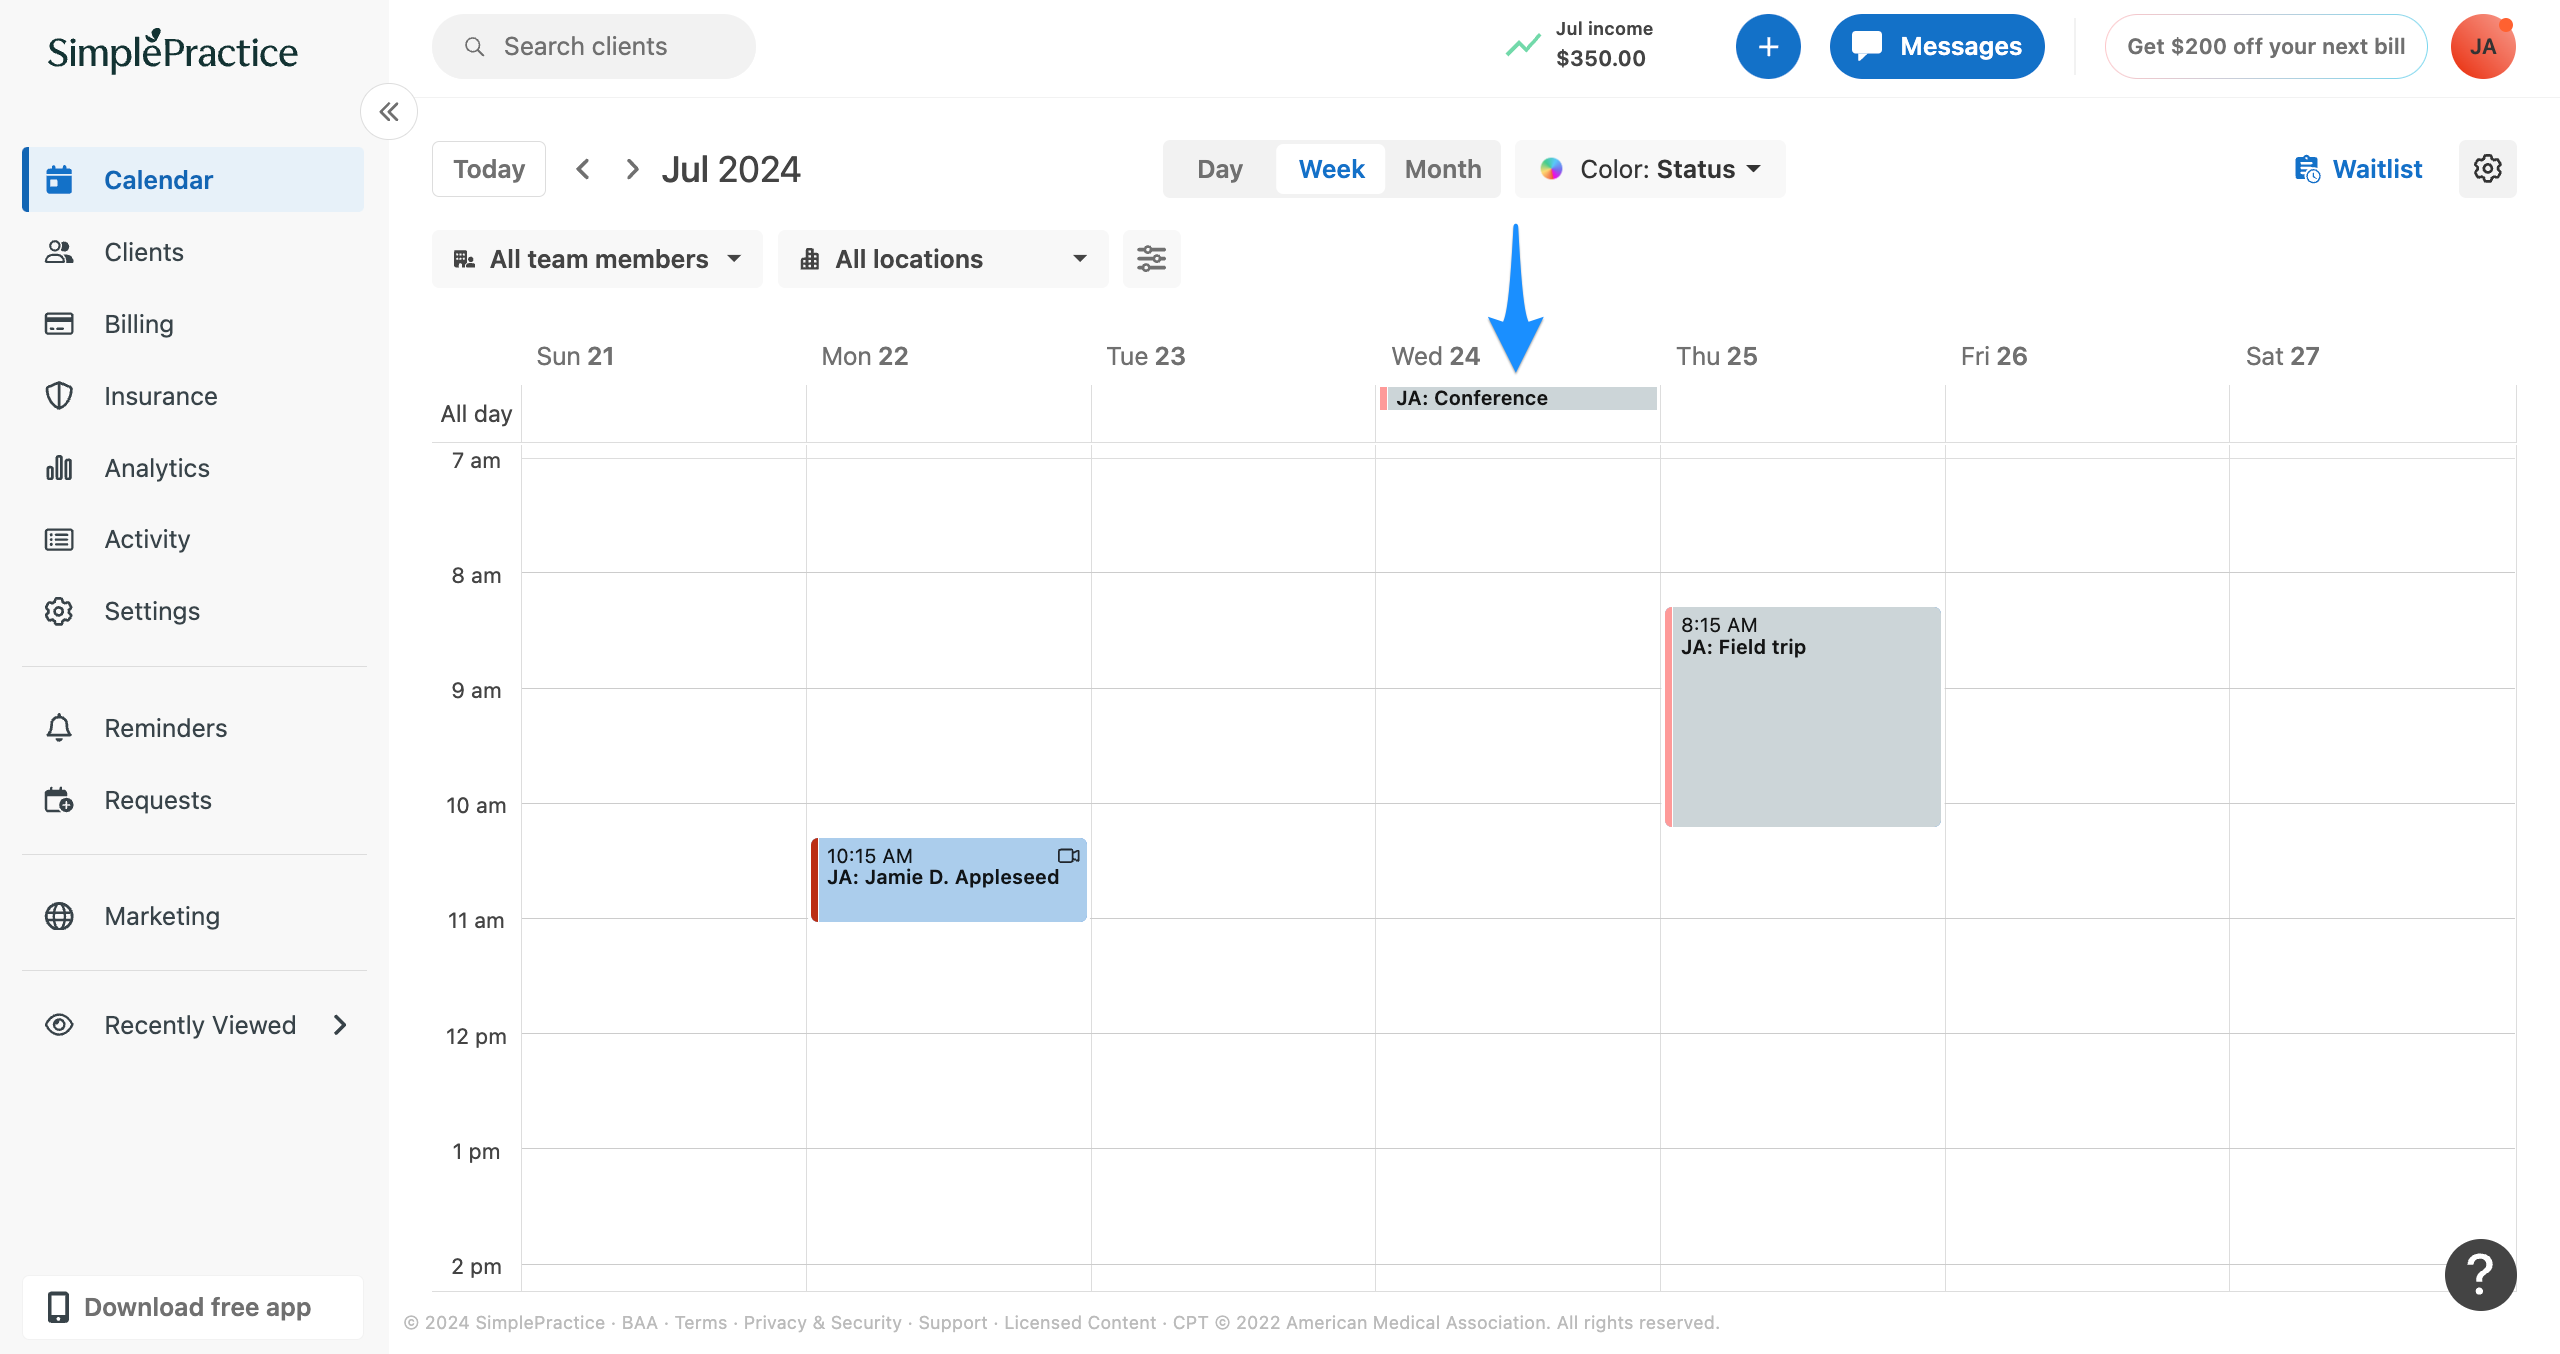Open All team members dropdown
The height and width of the screenshot is (1354, 2560).
[x=597, y=259]
